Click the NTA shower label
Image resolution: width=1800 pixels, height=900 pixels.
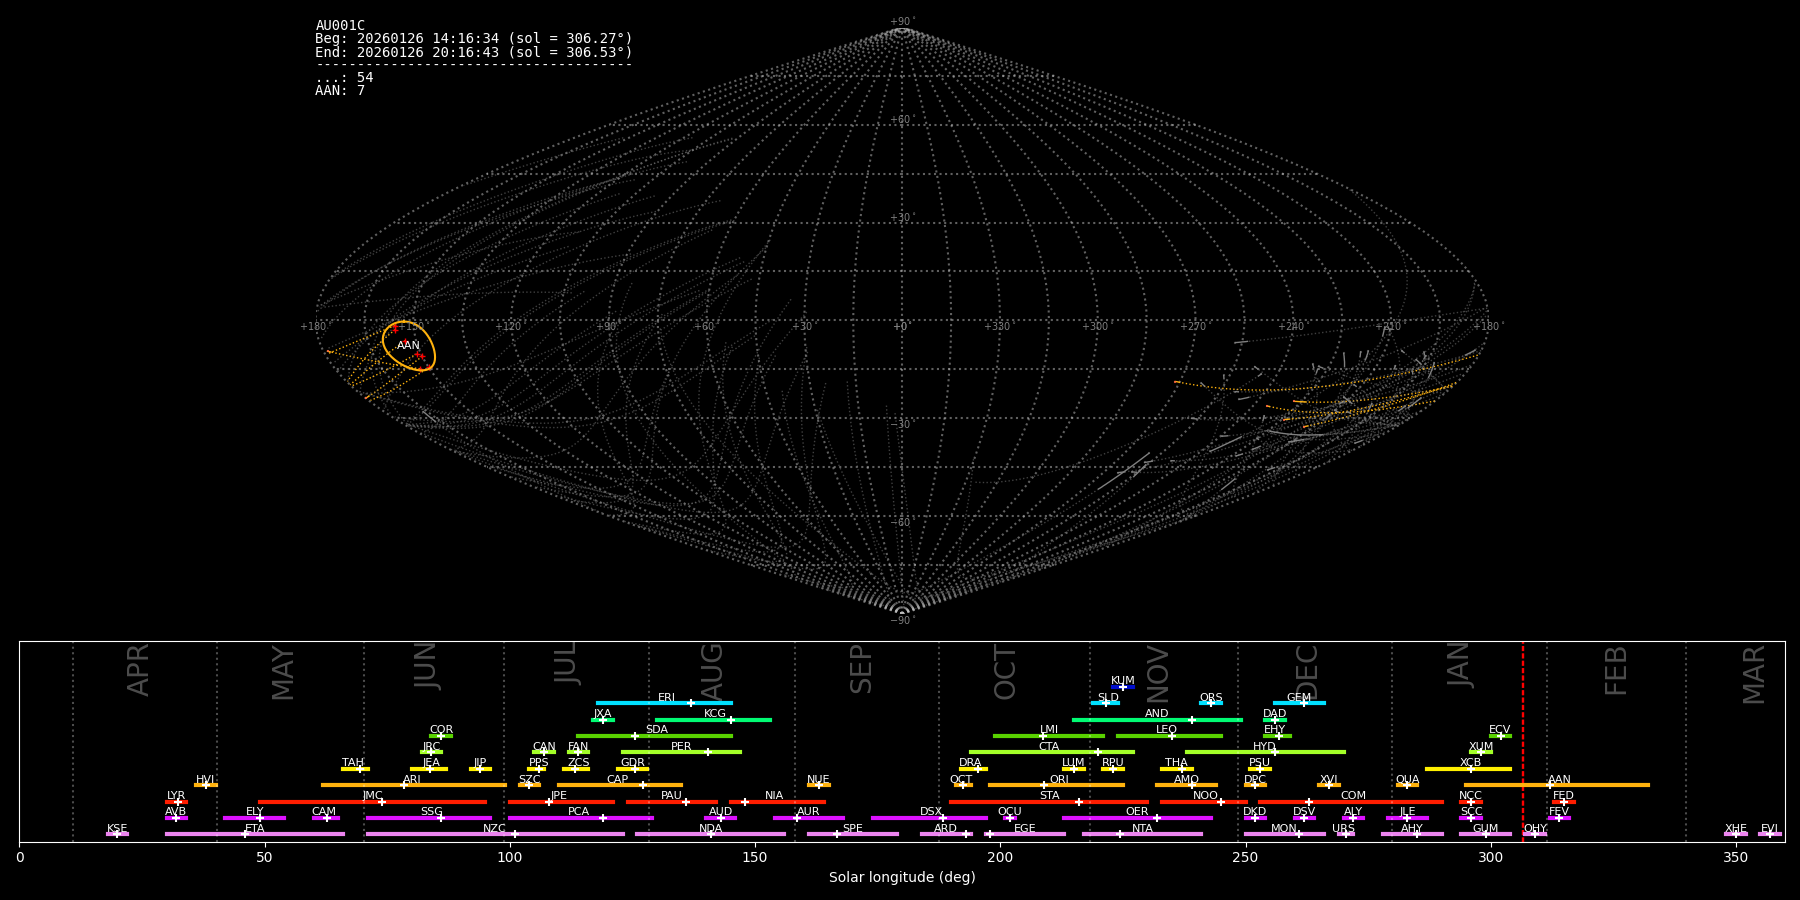click(1142, 829)
